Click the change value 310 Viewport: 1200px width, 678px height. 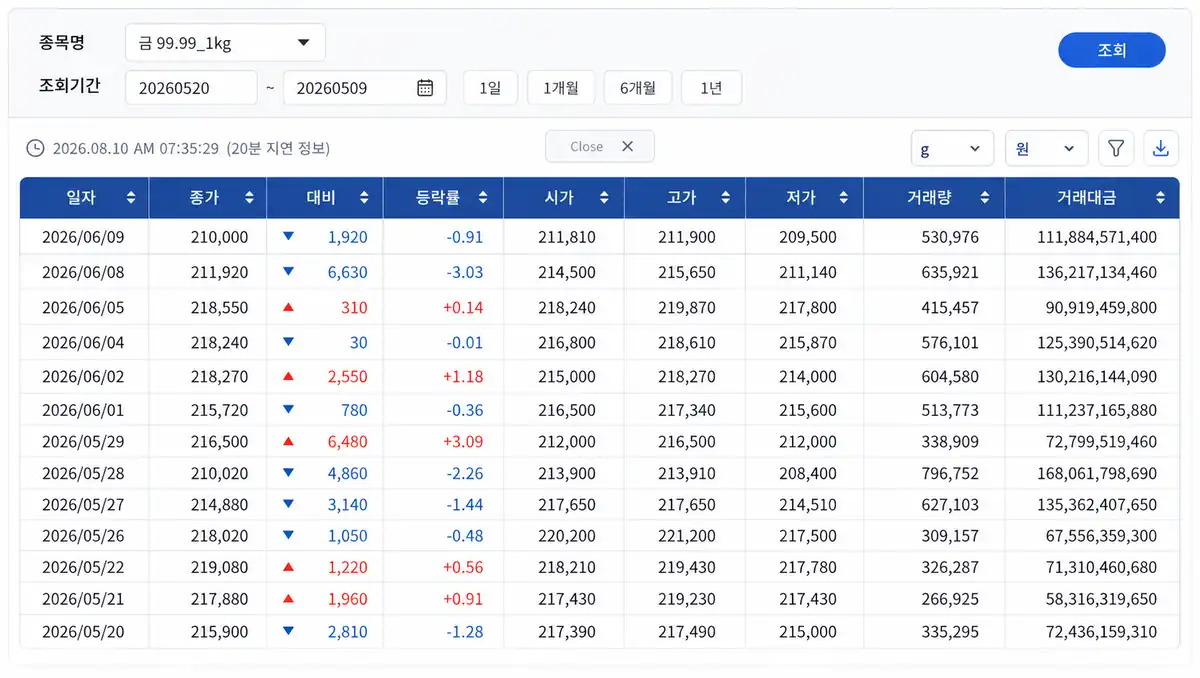click(354, 307)
